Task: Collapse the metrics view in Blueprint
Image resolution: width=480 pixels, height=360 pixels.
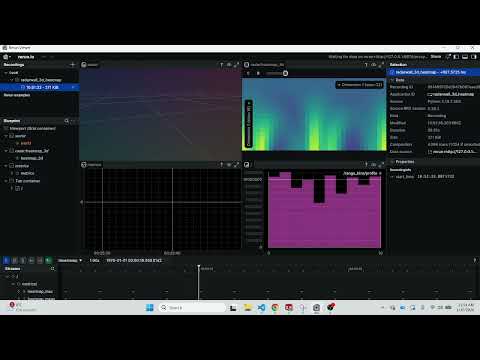Action: point(6,166)
